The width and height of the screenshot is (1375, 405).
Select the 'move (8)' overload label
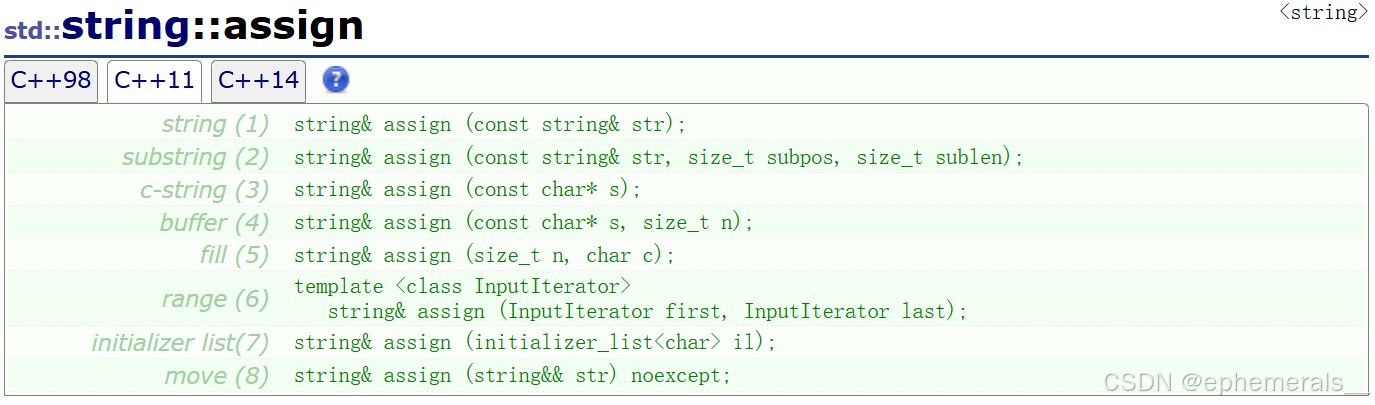216,376
